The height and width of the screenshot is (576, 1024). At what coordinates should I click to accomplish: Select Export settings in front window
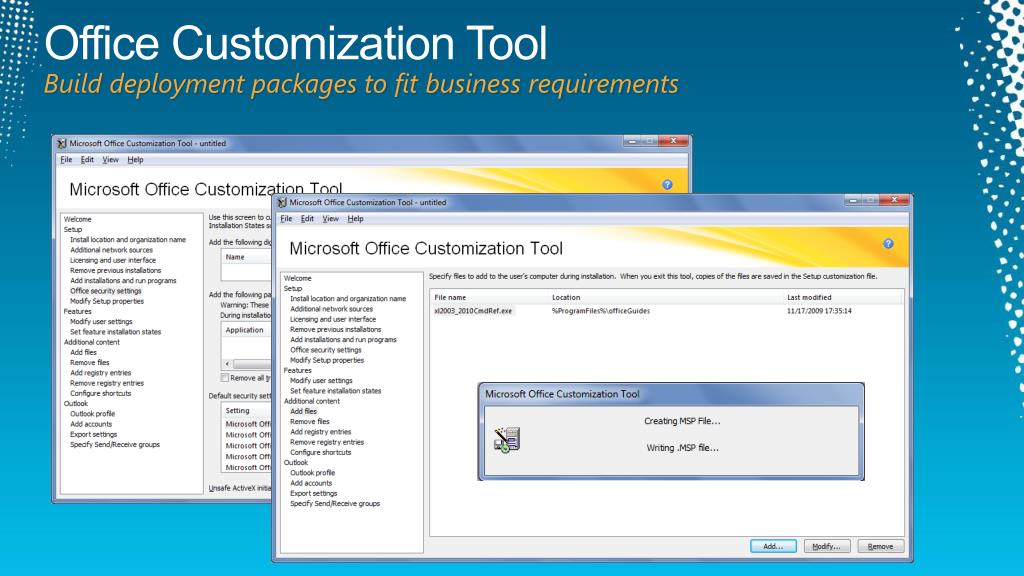[x=314, y=493]
